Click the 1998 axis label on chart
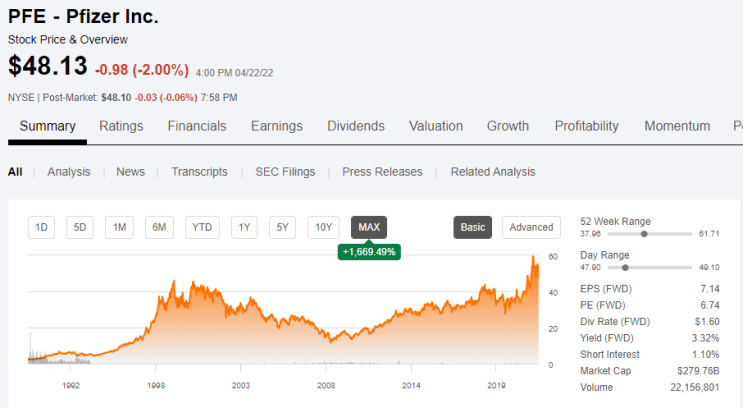Image resolution: width=743 pixels, height=408 pixels. [156, 386]
